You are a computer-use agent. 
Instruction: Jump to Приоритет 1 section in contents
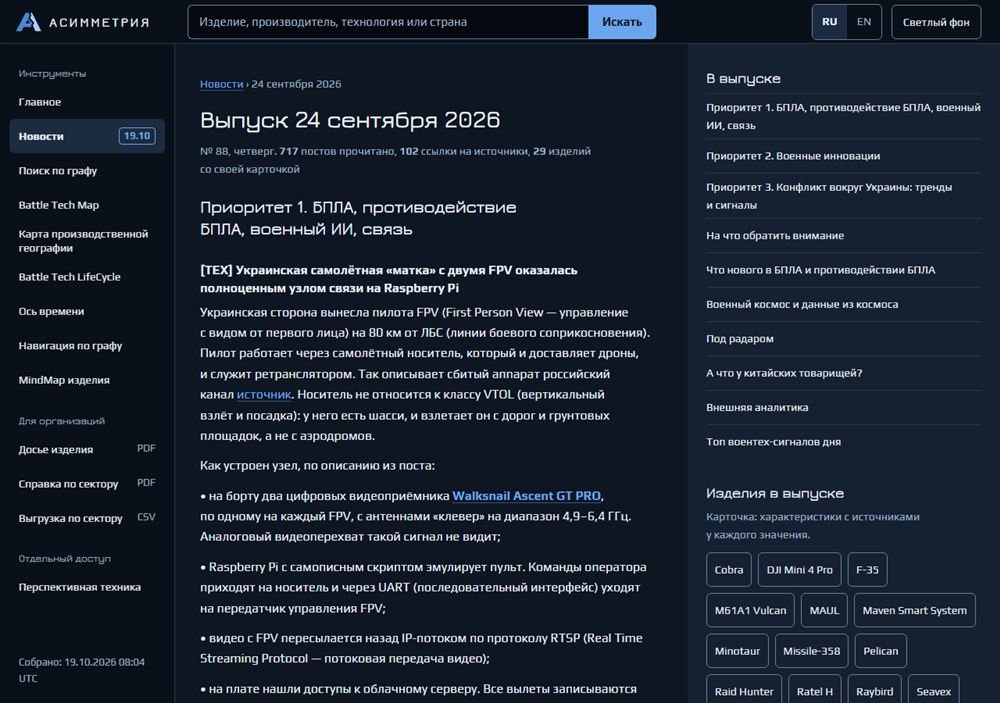coord(844,116)
